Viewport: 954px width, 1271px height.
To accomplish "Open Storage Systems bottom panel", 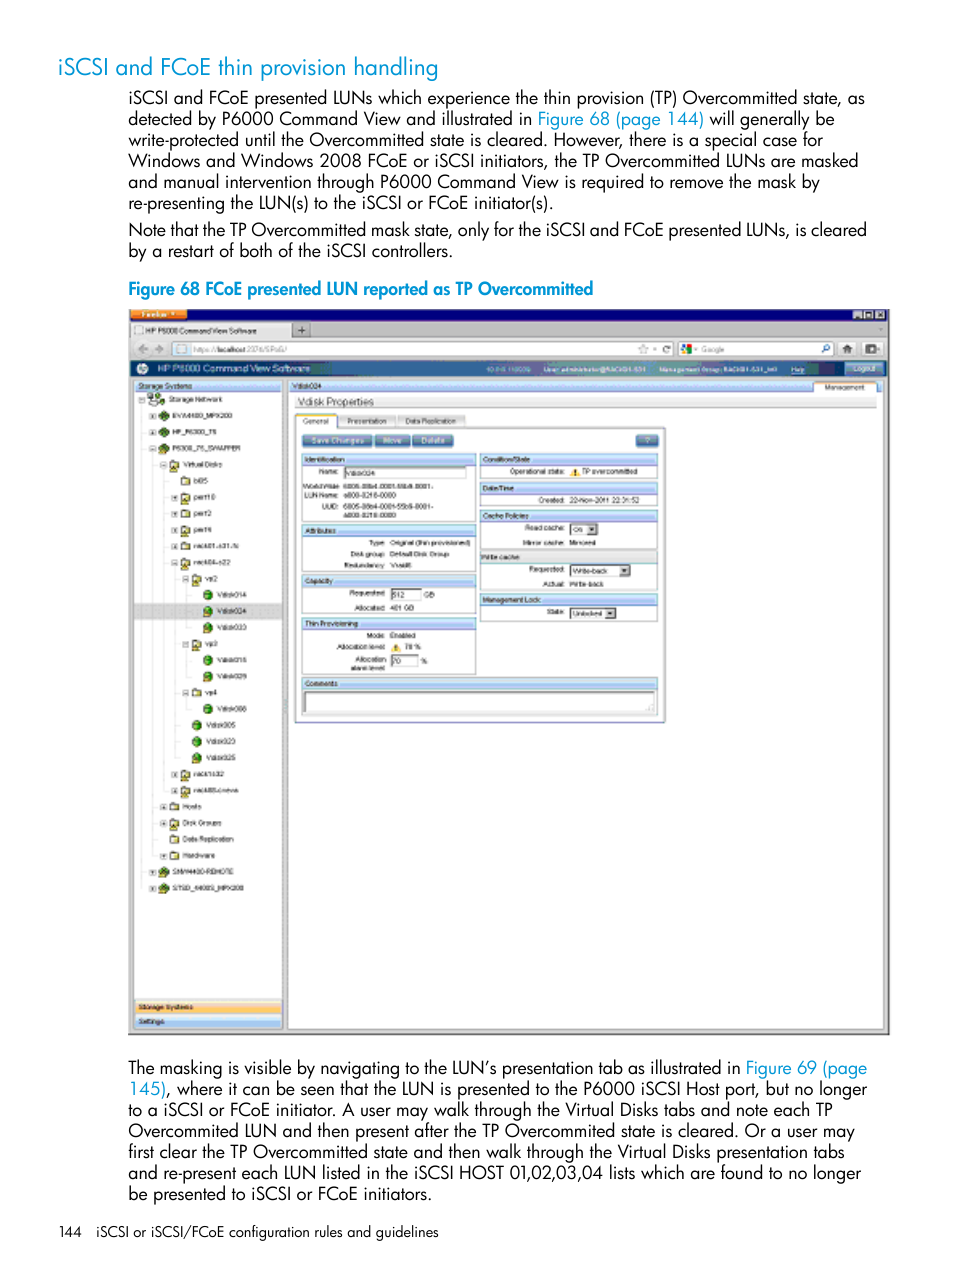I will click(208, 1007).
